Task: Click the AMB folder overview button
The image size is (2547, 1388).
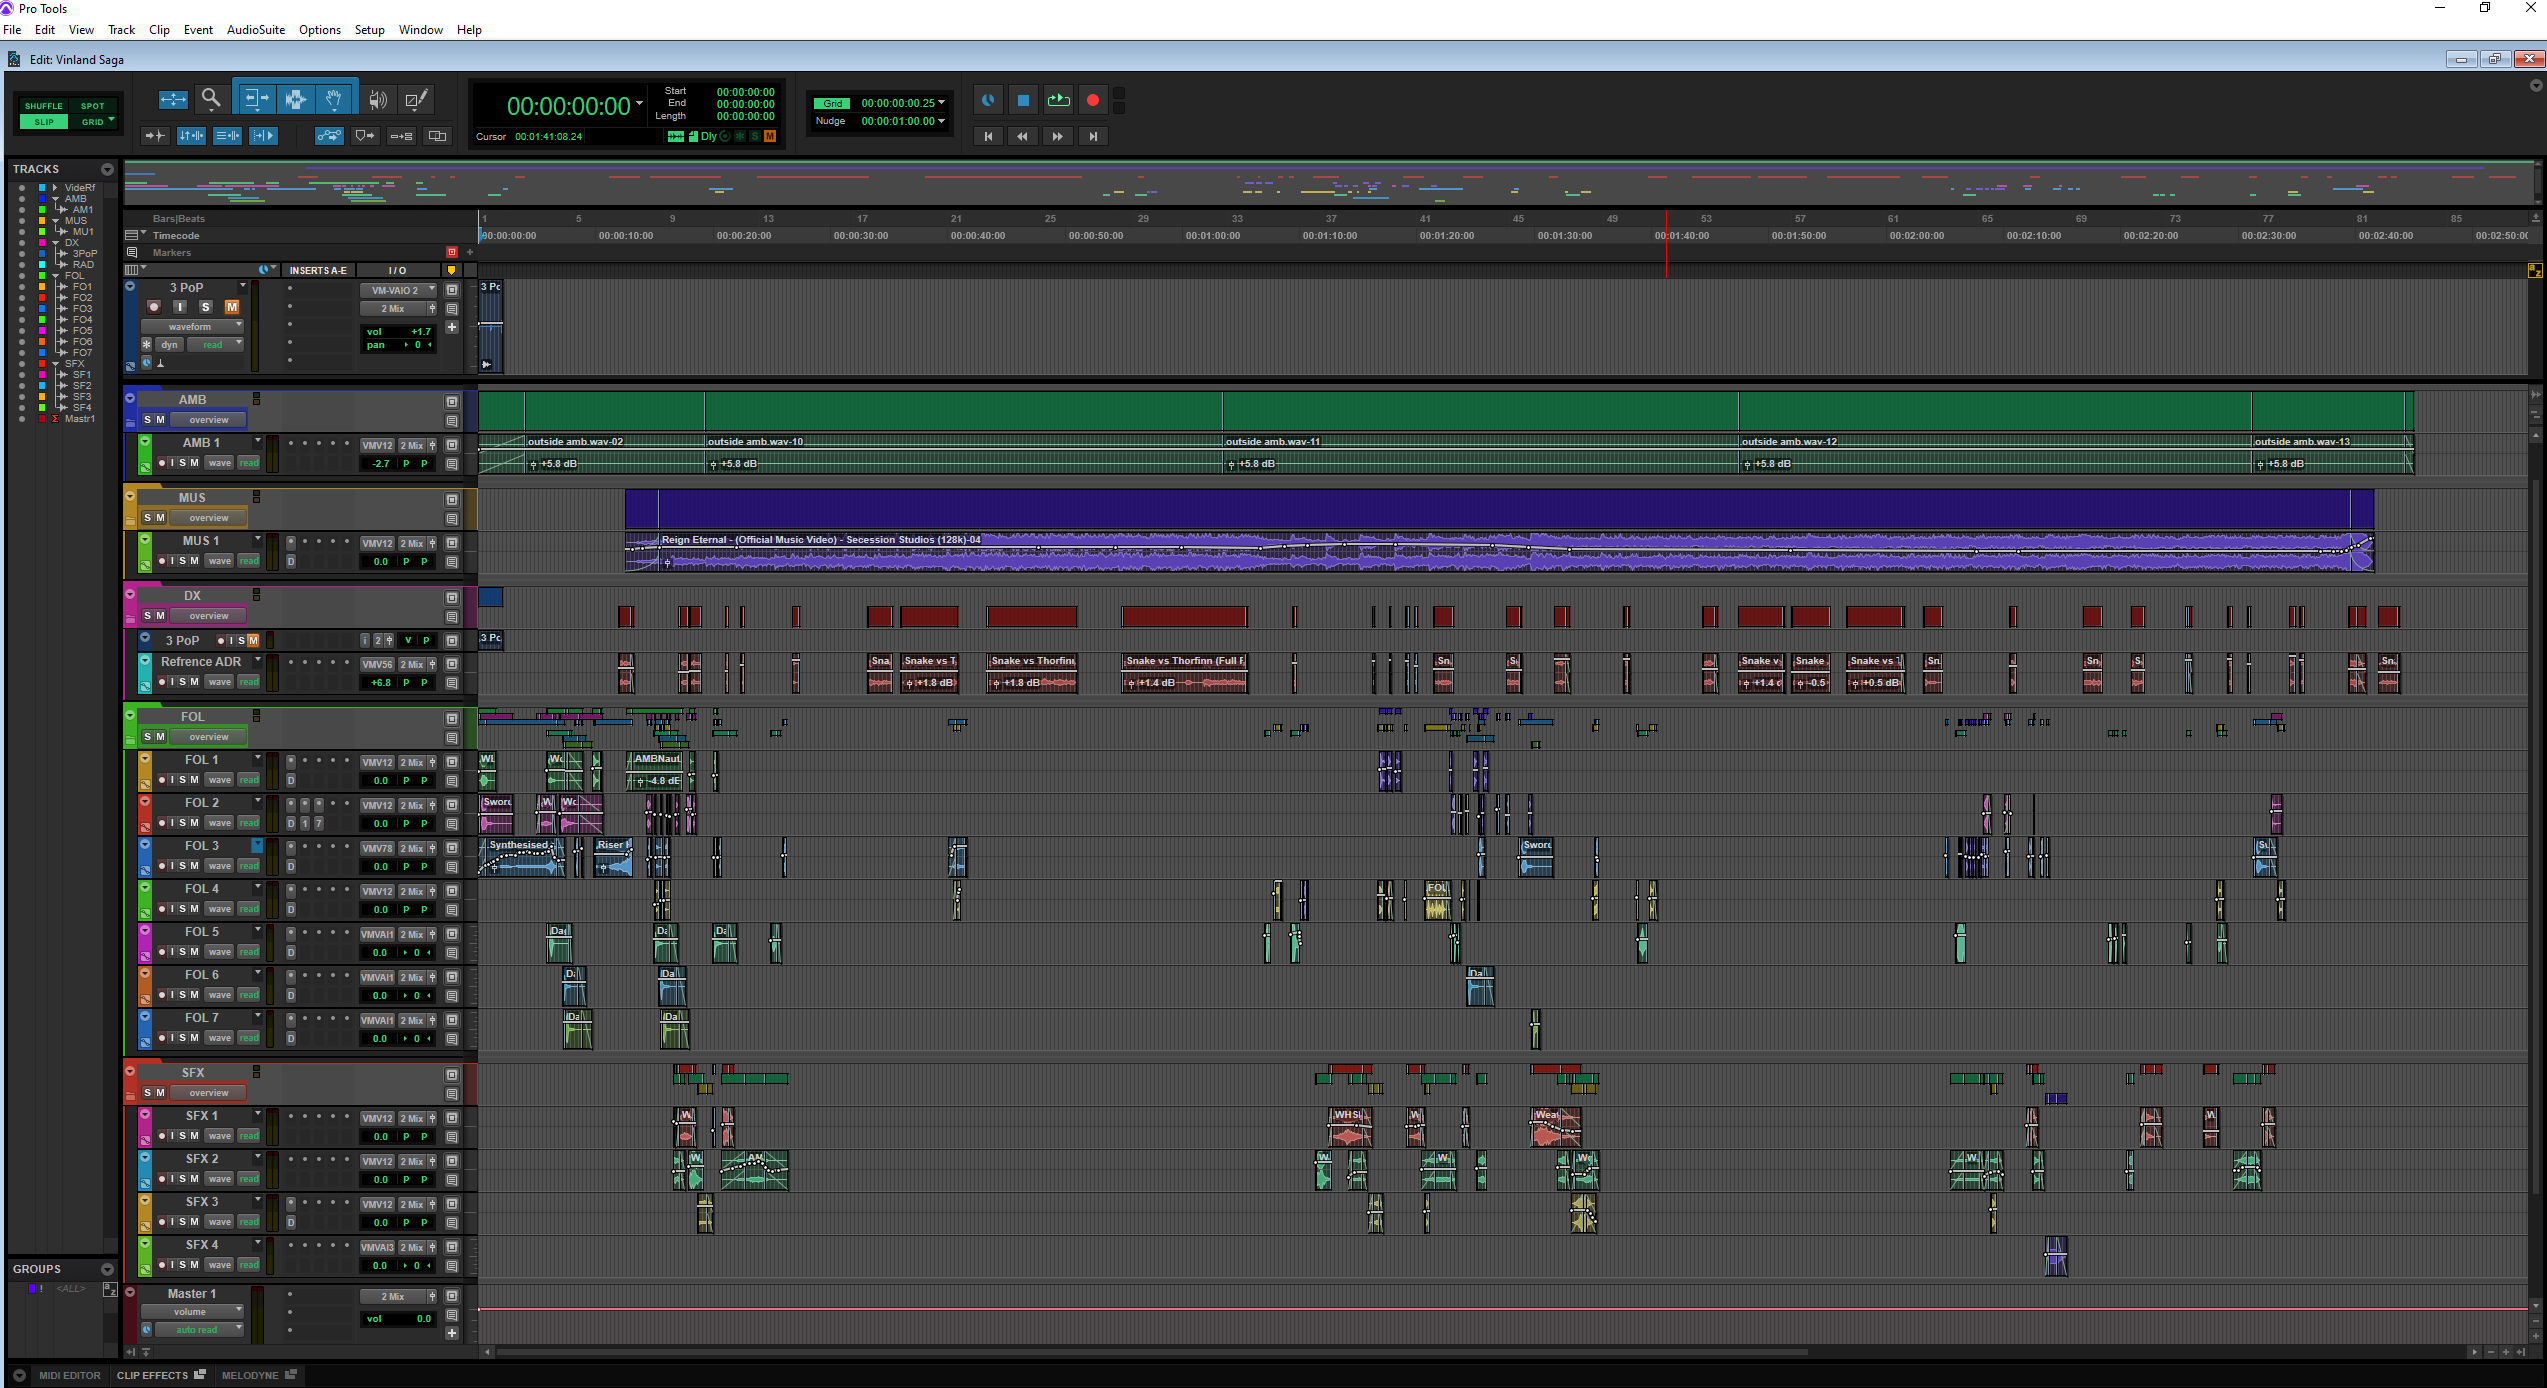Action: [208, 420]
